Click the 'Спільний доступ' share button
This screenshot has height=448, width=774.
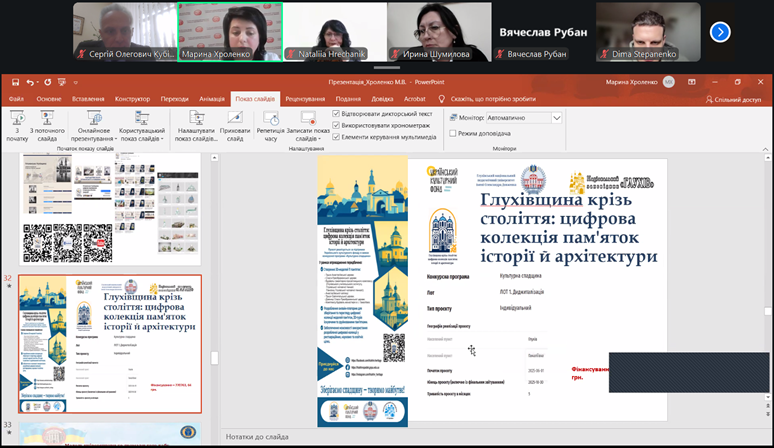pos(732,99)
